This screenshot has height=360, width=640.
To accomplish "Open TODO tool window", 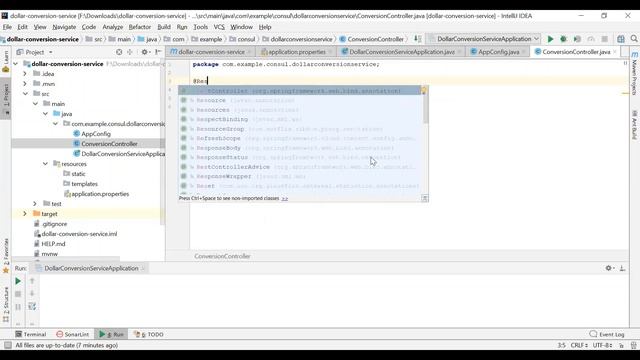I will (x=148, y=334).
